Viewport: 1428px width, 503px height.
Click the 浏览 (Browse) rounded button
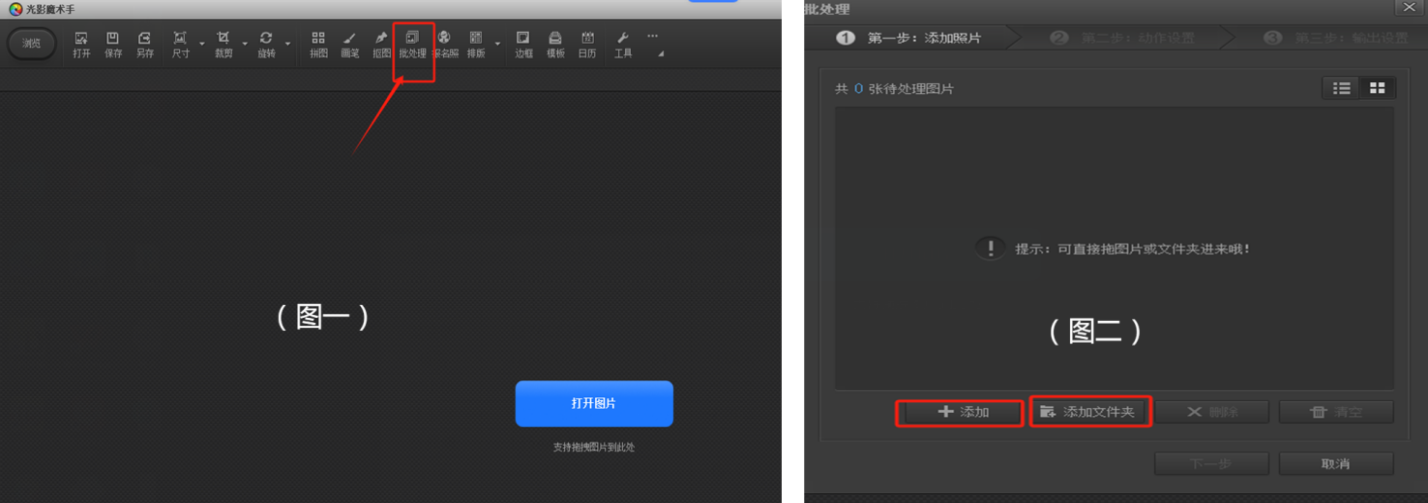(32, 43)
